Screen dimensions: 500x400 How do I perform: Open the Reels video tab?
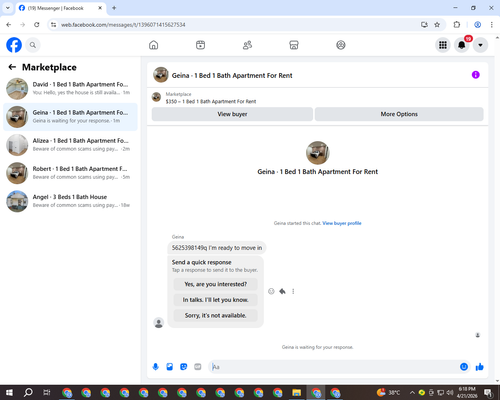(x=200, y=45)
